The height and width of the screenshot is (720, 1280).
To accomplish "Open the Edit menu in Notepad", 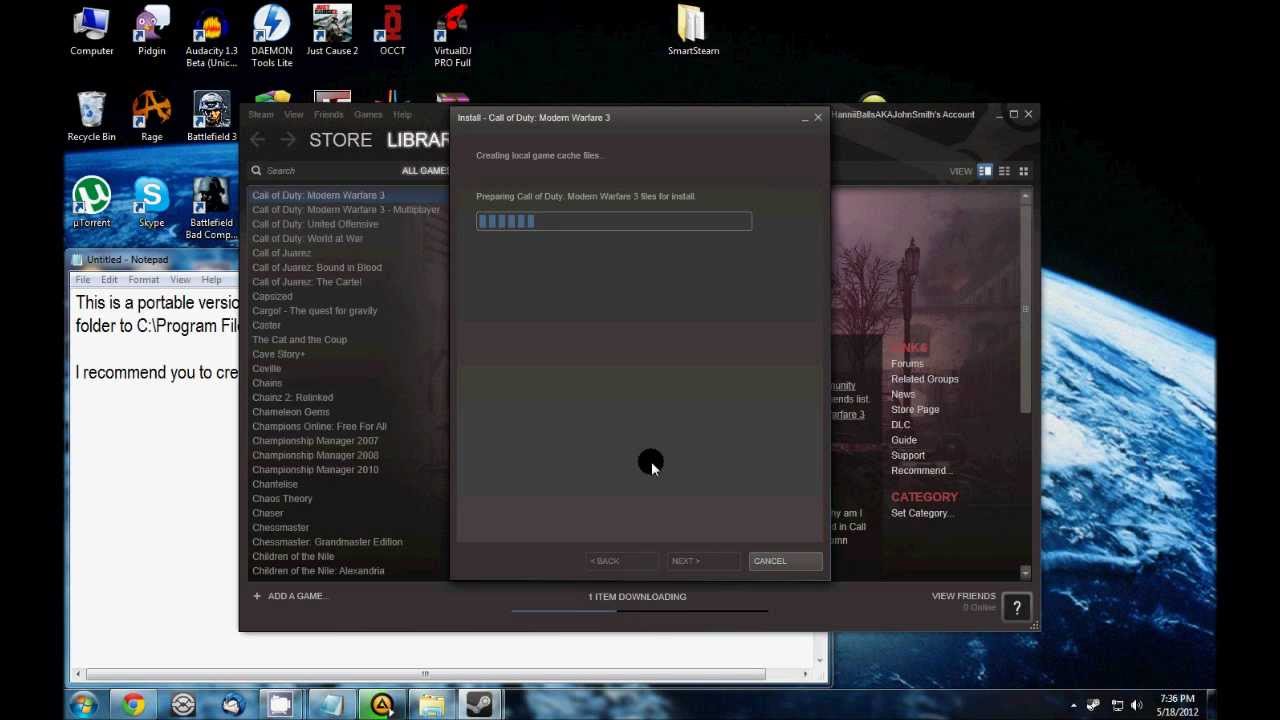I will (x=109, y=280).
